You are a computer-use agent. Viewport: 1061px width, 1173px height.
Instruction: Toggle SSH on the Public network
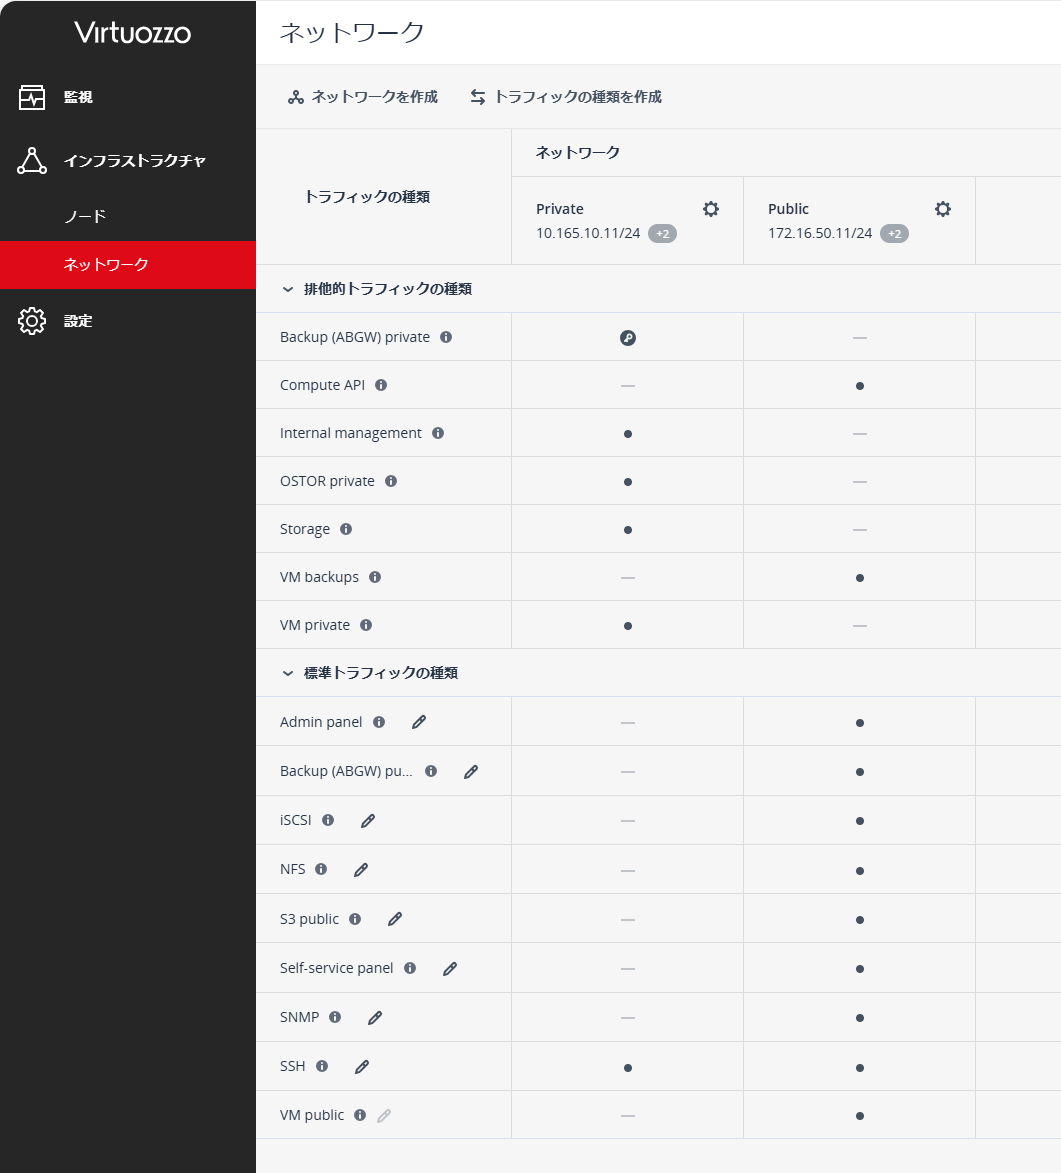[860, 1068]
